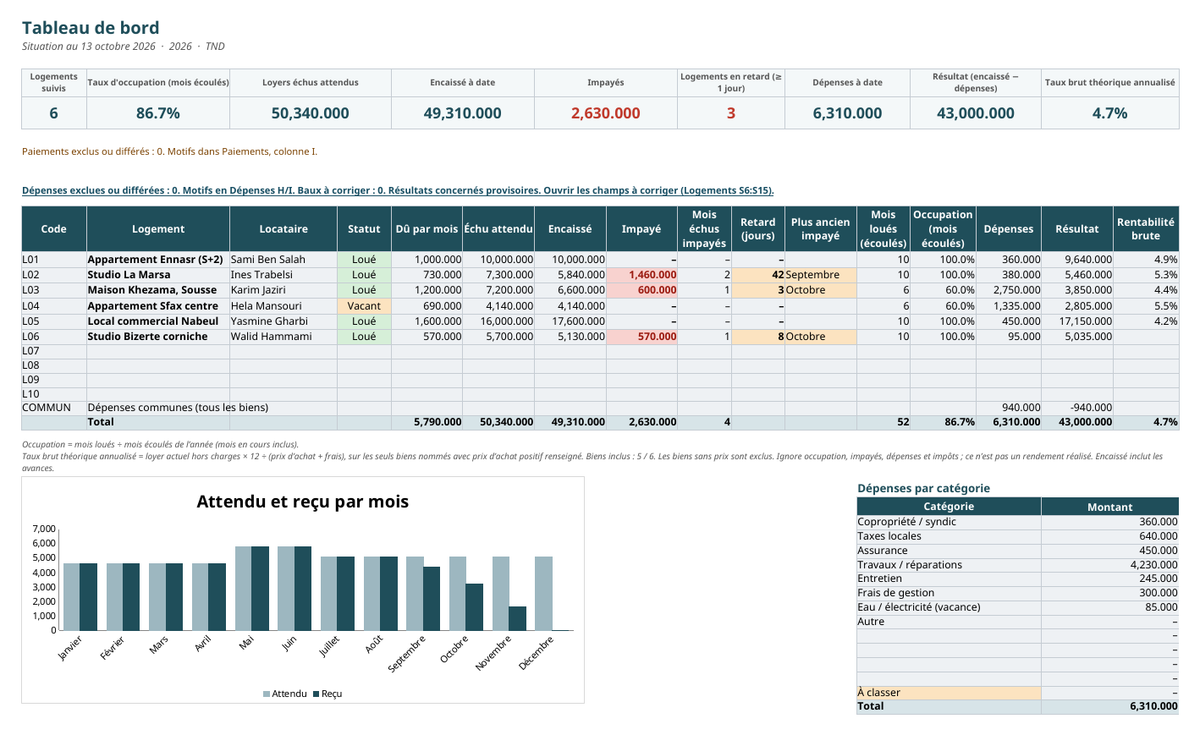This screenshot has width=1200, height=735.
Task: Select the impayé cell 570.000 for L06
Action: coord(642,336)
